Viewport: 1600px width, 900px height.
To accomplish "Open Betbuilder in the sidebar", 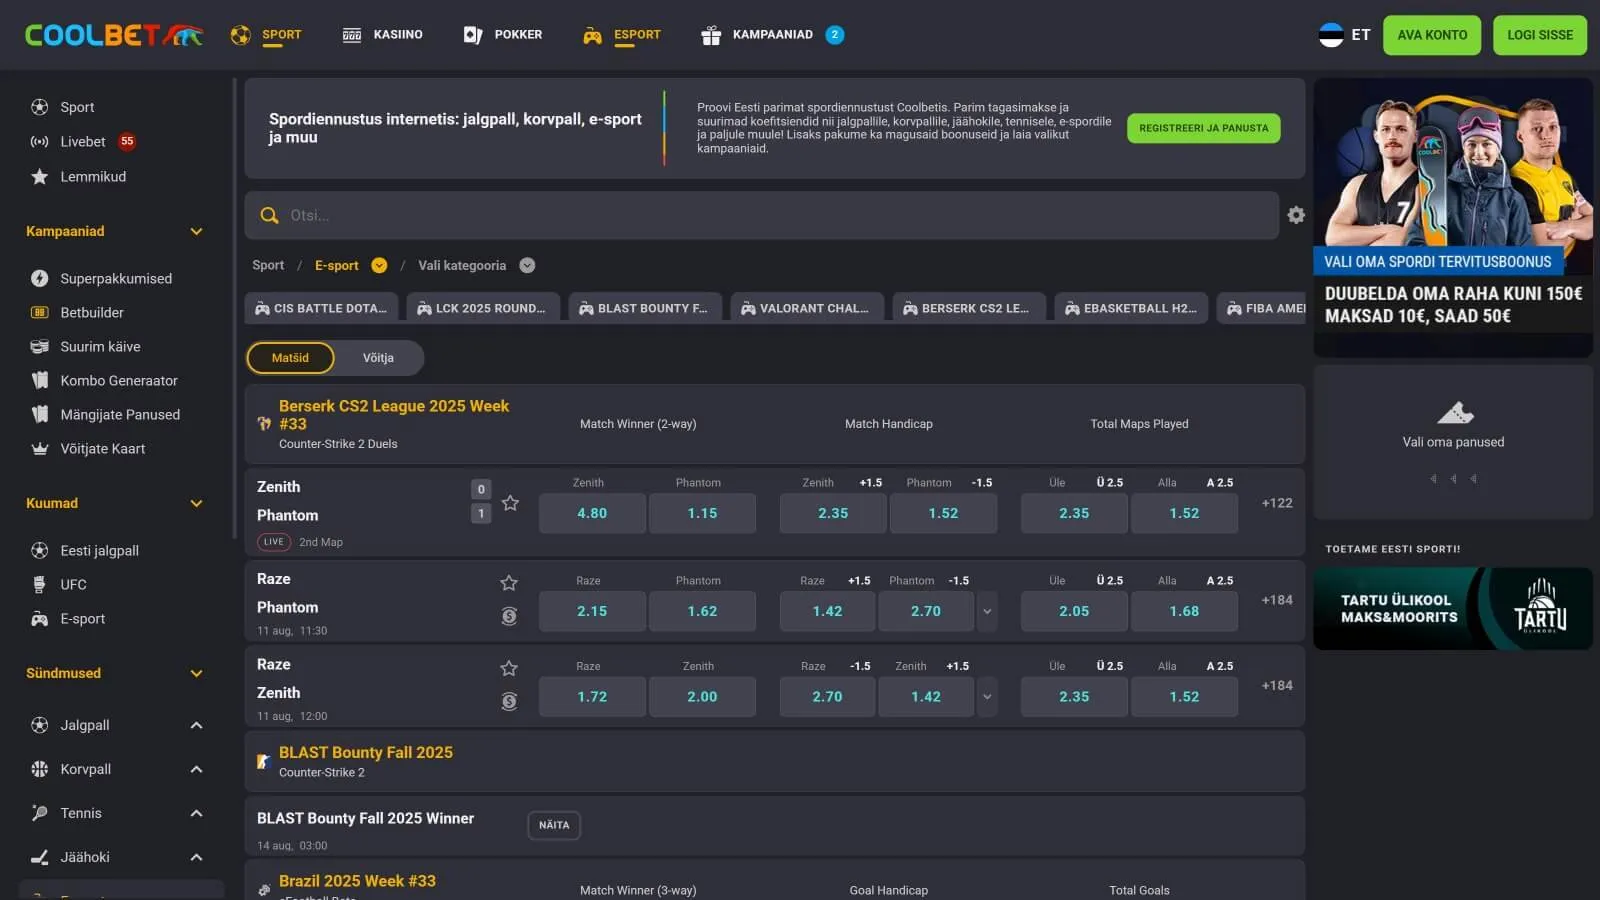I will 76,312.
